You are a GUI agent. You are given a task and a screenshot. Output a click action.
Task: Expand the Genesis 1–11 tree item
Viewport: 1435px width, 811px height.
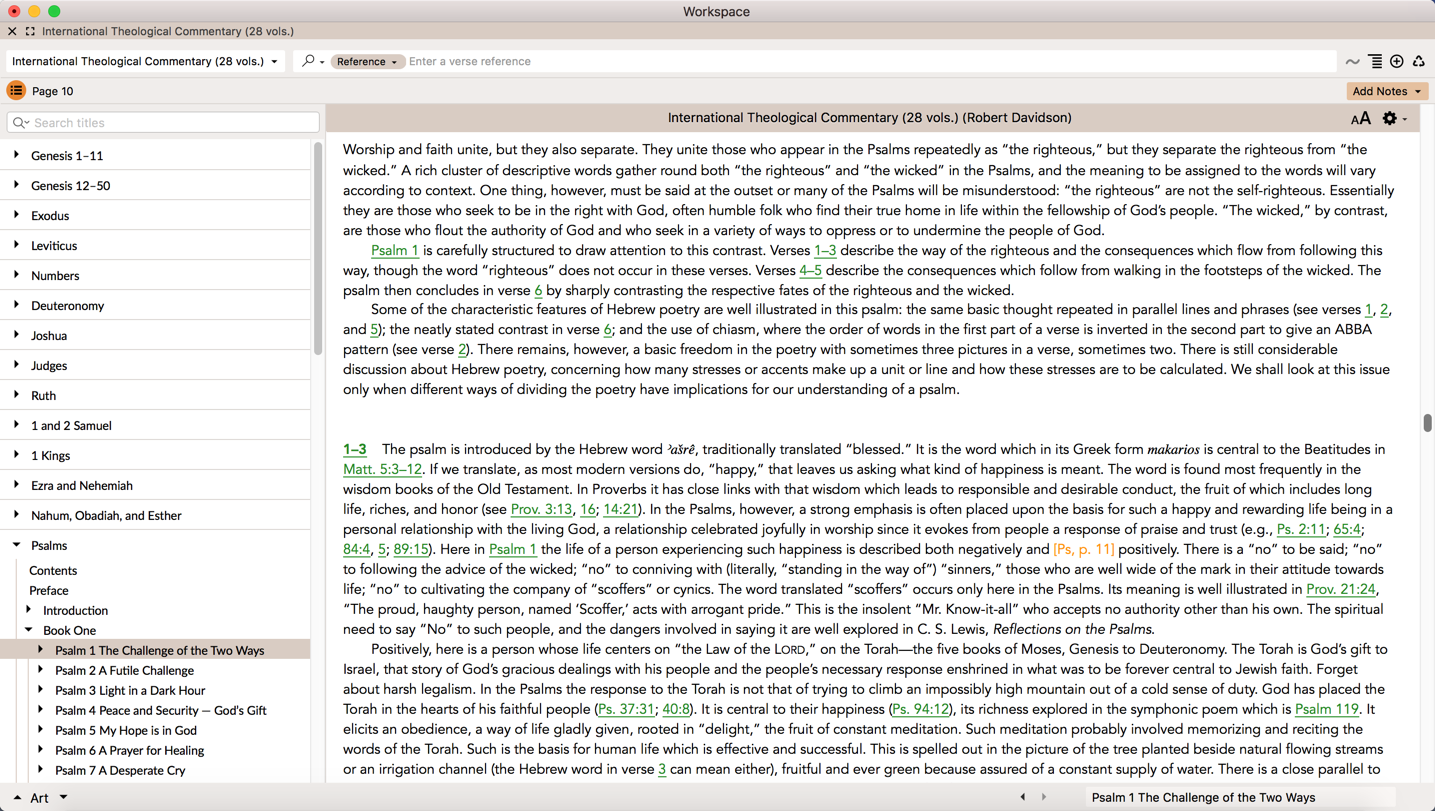coord(16,155)
